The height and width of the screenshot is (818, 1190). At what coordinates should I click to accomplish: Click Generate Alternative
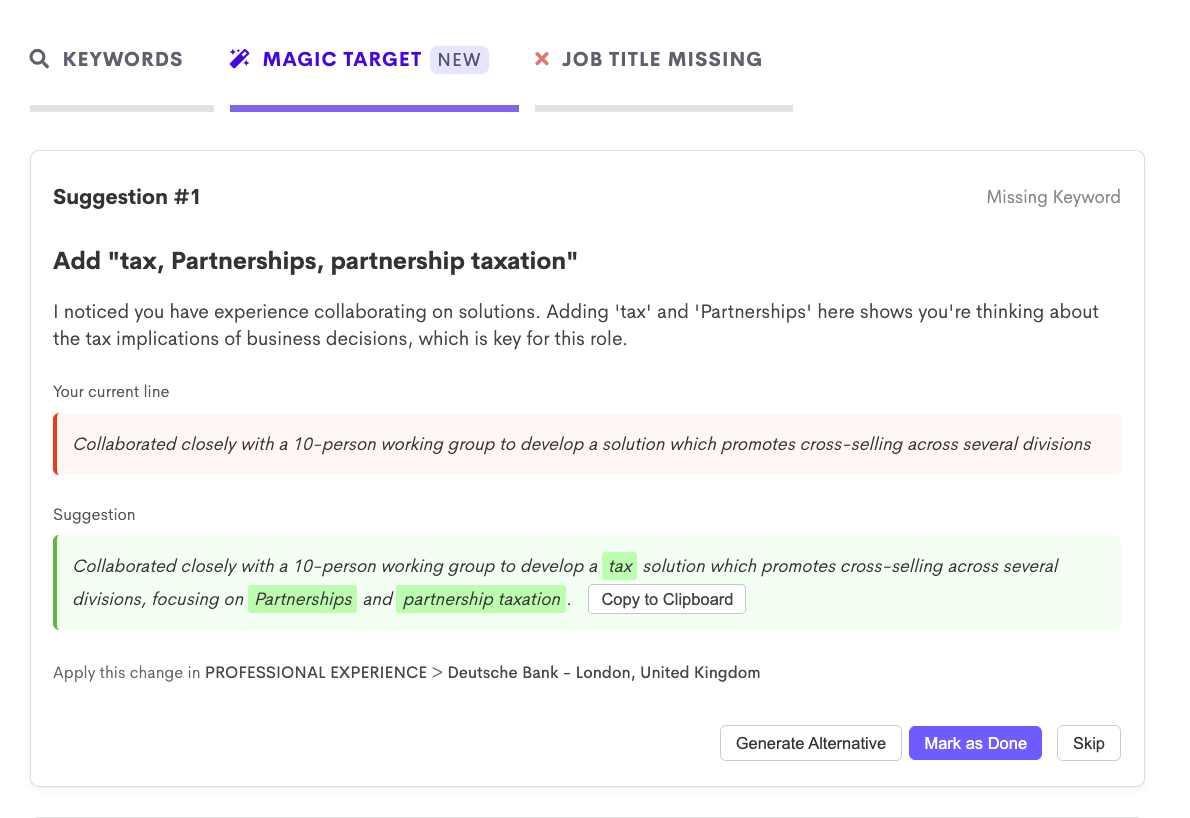[x=810, y=743]
